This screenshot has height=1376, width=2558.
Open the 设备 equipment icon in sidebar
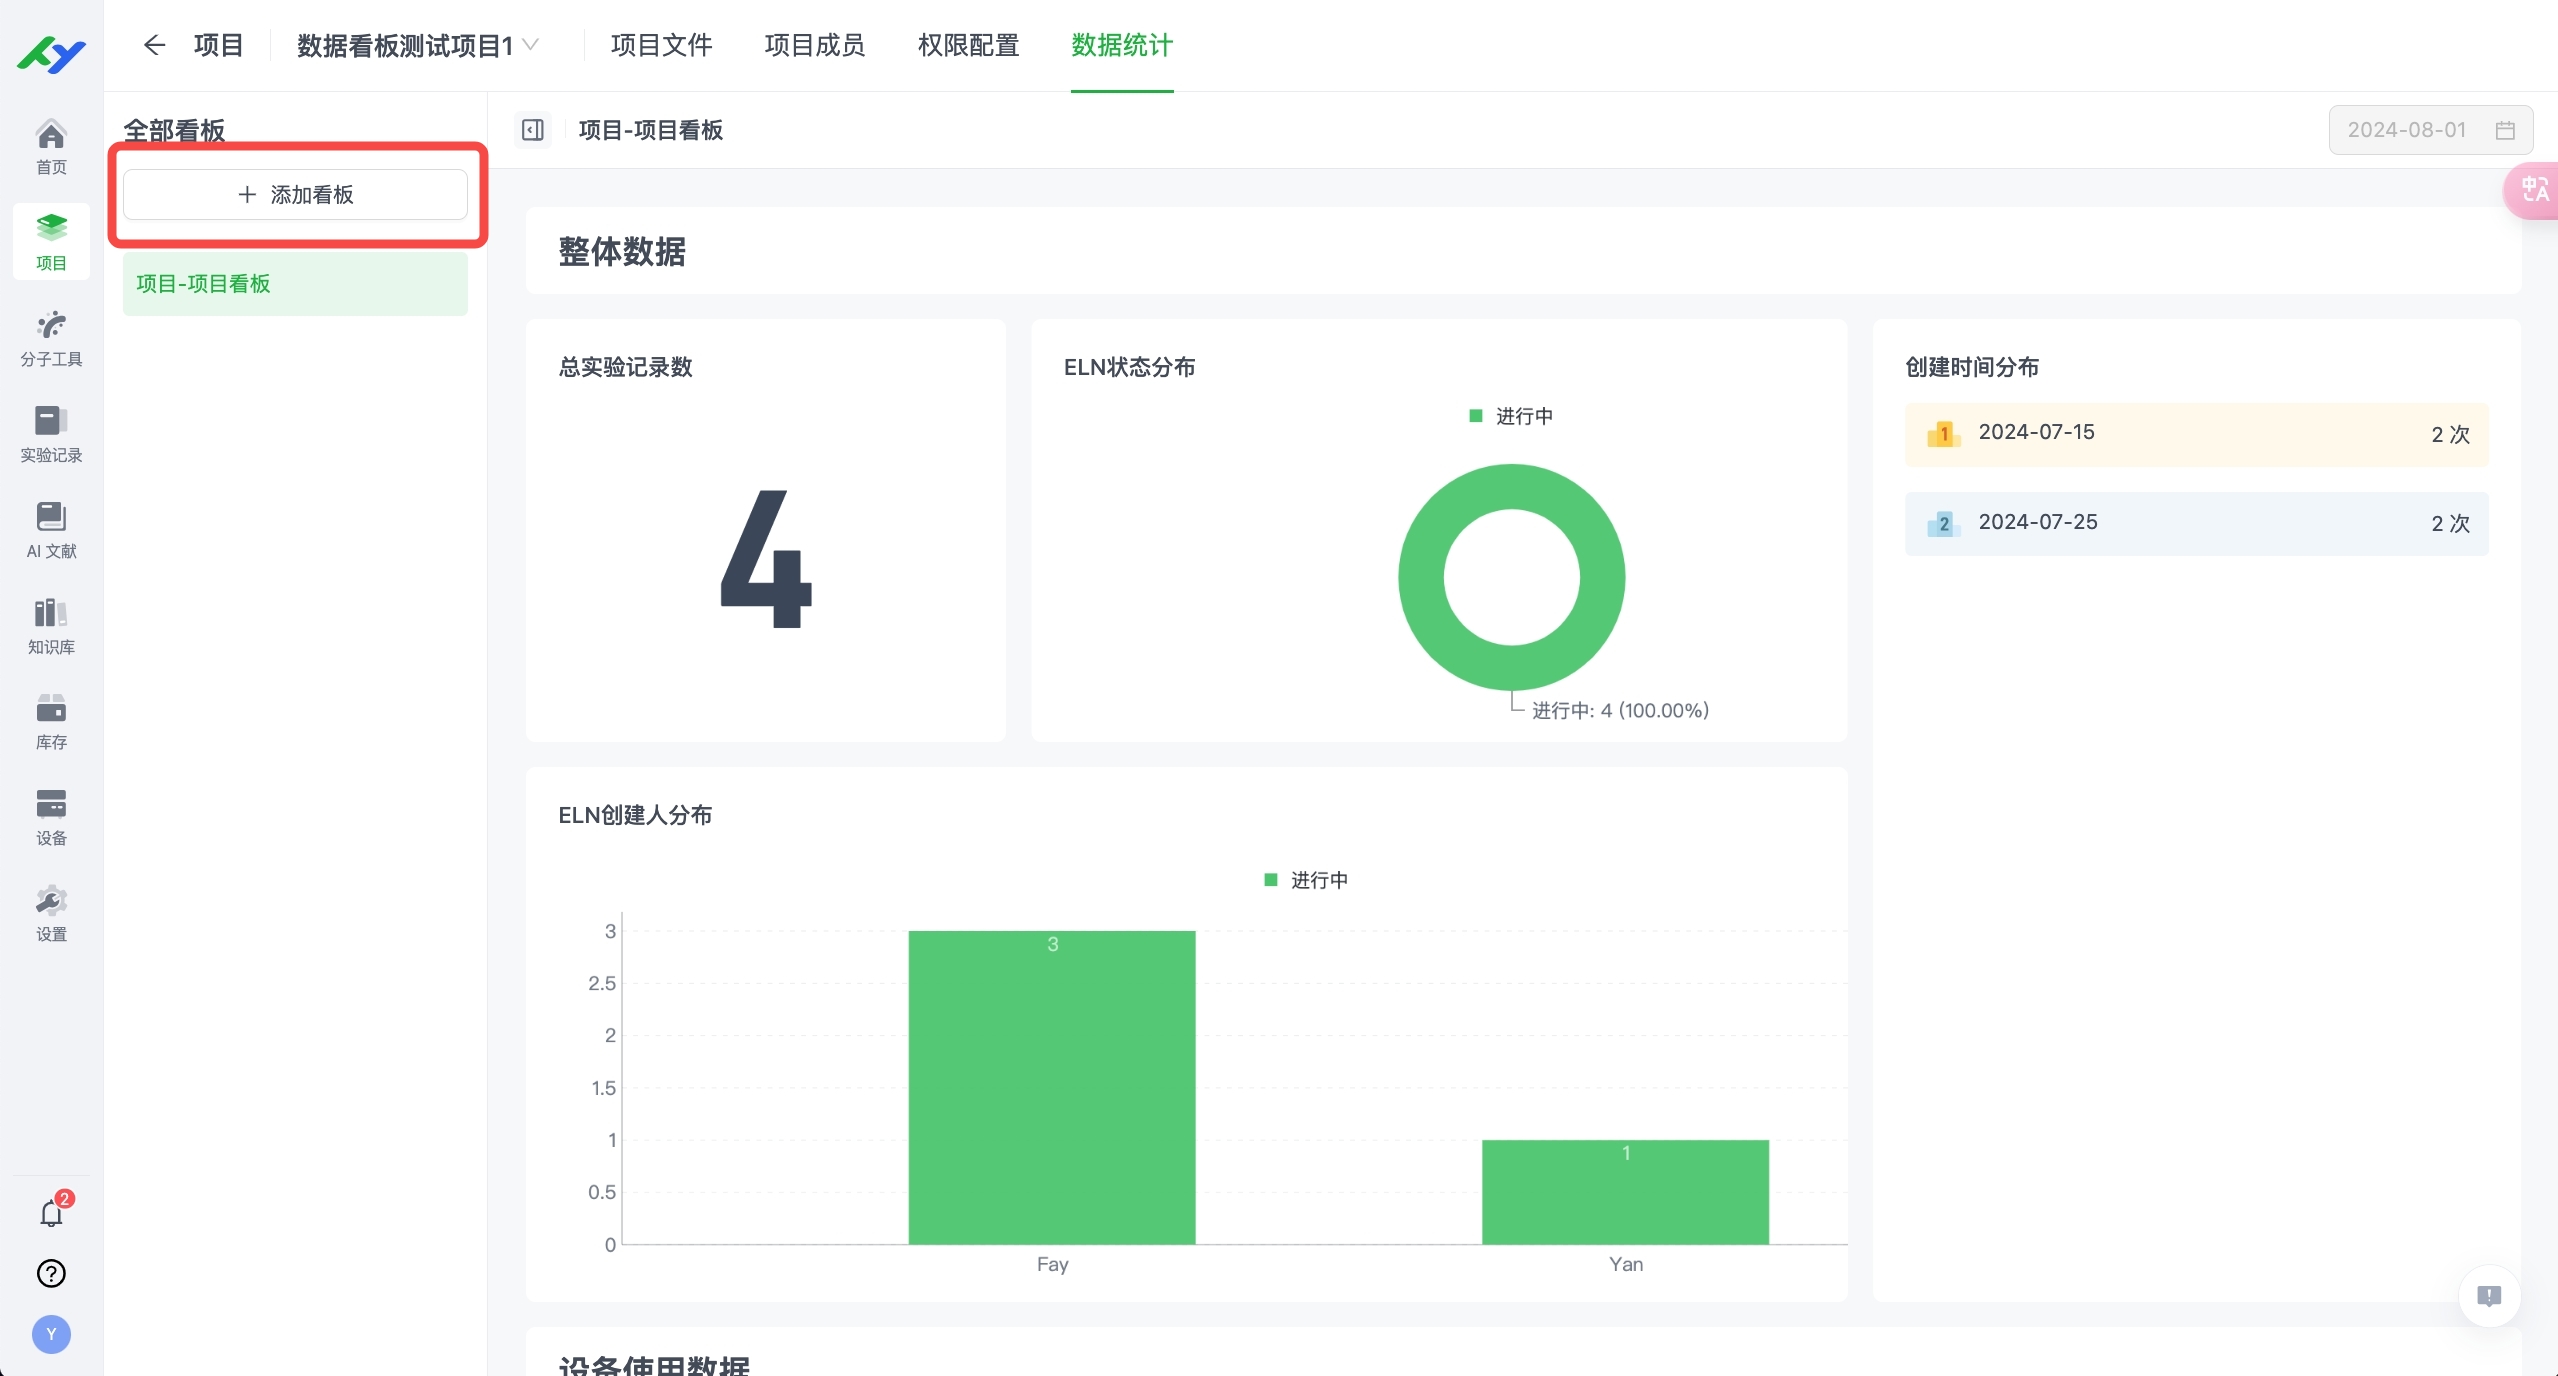51,816
